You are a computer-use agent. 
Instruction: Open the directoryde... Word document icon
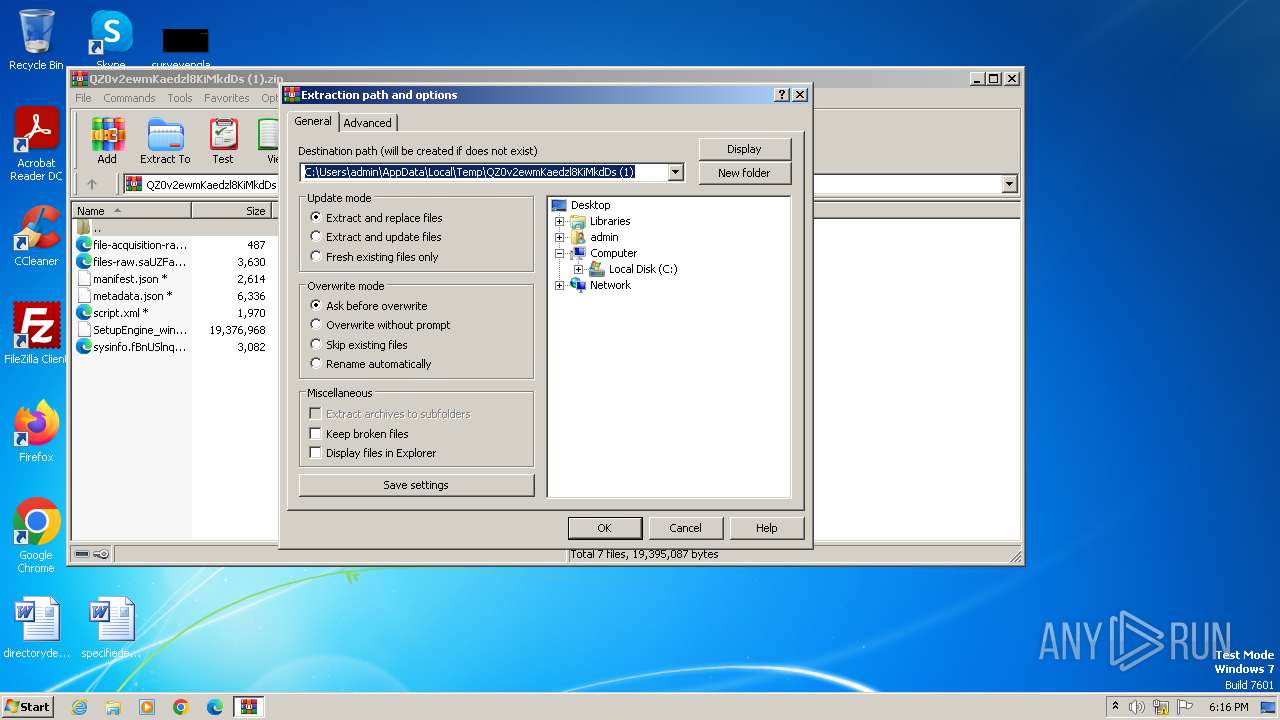[36, 628]
